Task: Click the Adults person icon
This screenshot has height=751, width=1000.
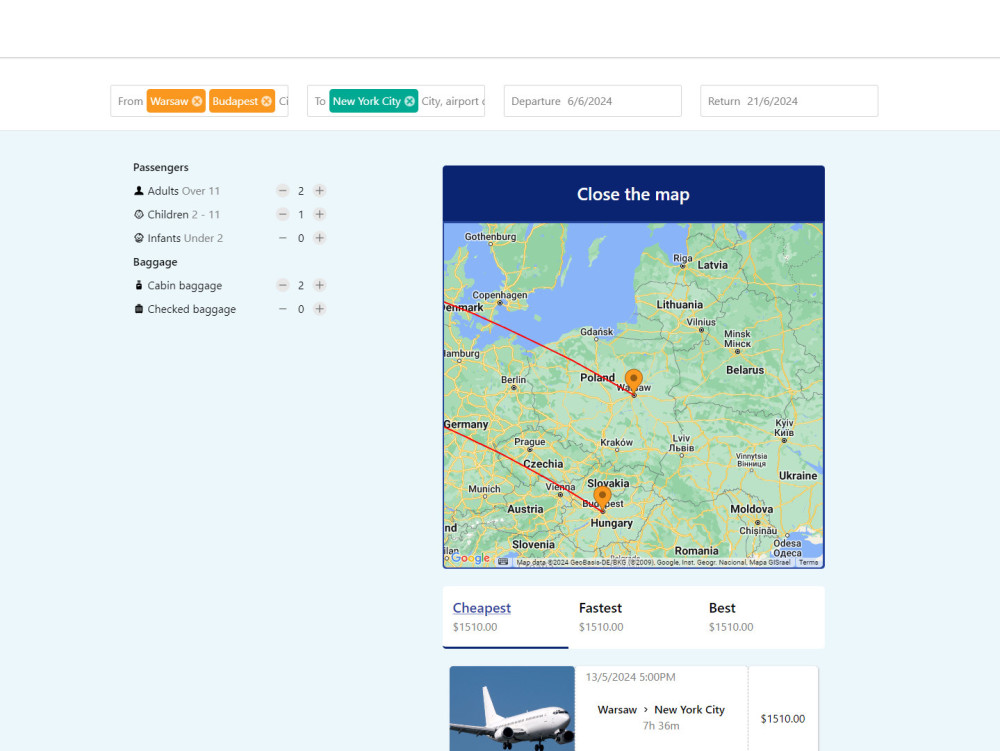Action: (x=138, y=191)
